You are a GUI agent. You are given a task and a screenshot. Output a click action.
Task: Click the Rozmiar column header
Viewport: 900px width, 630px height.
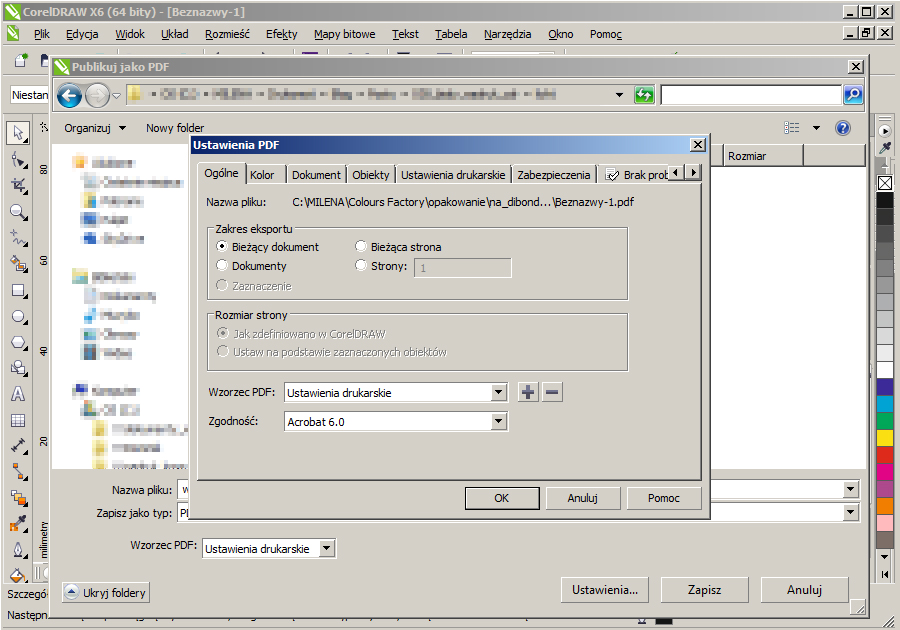click(x=763, y=155)
